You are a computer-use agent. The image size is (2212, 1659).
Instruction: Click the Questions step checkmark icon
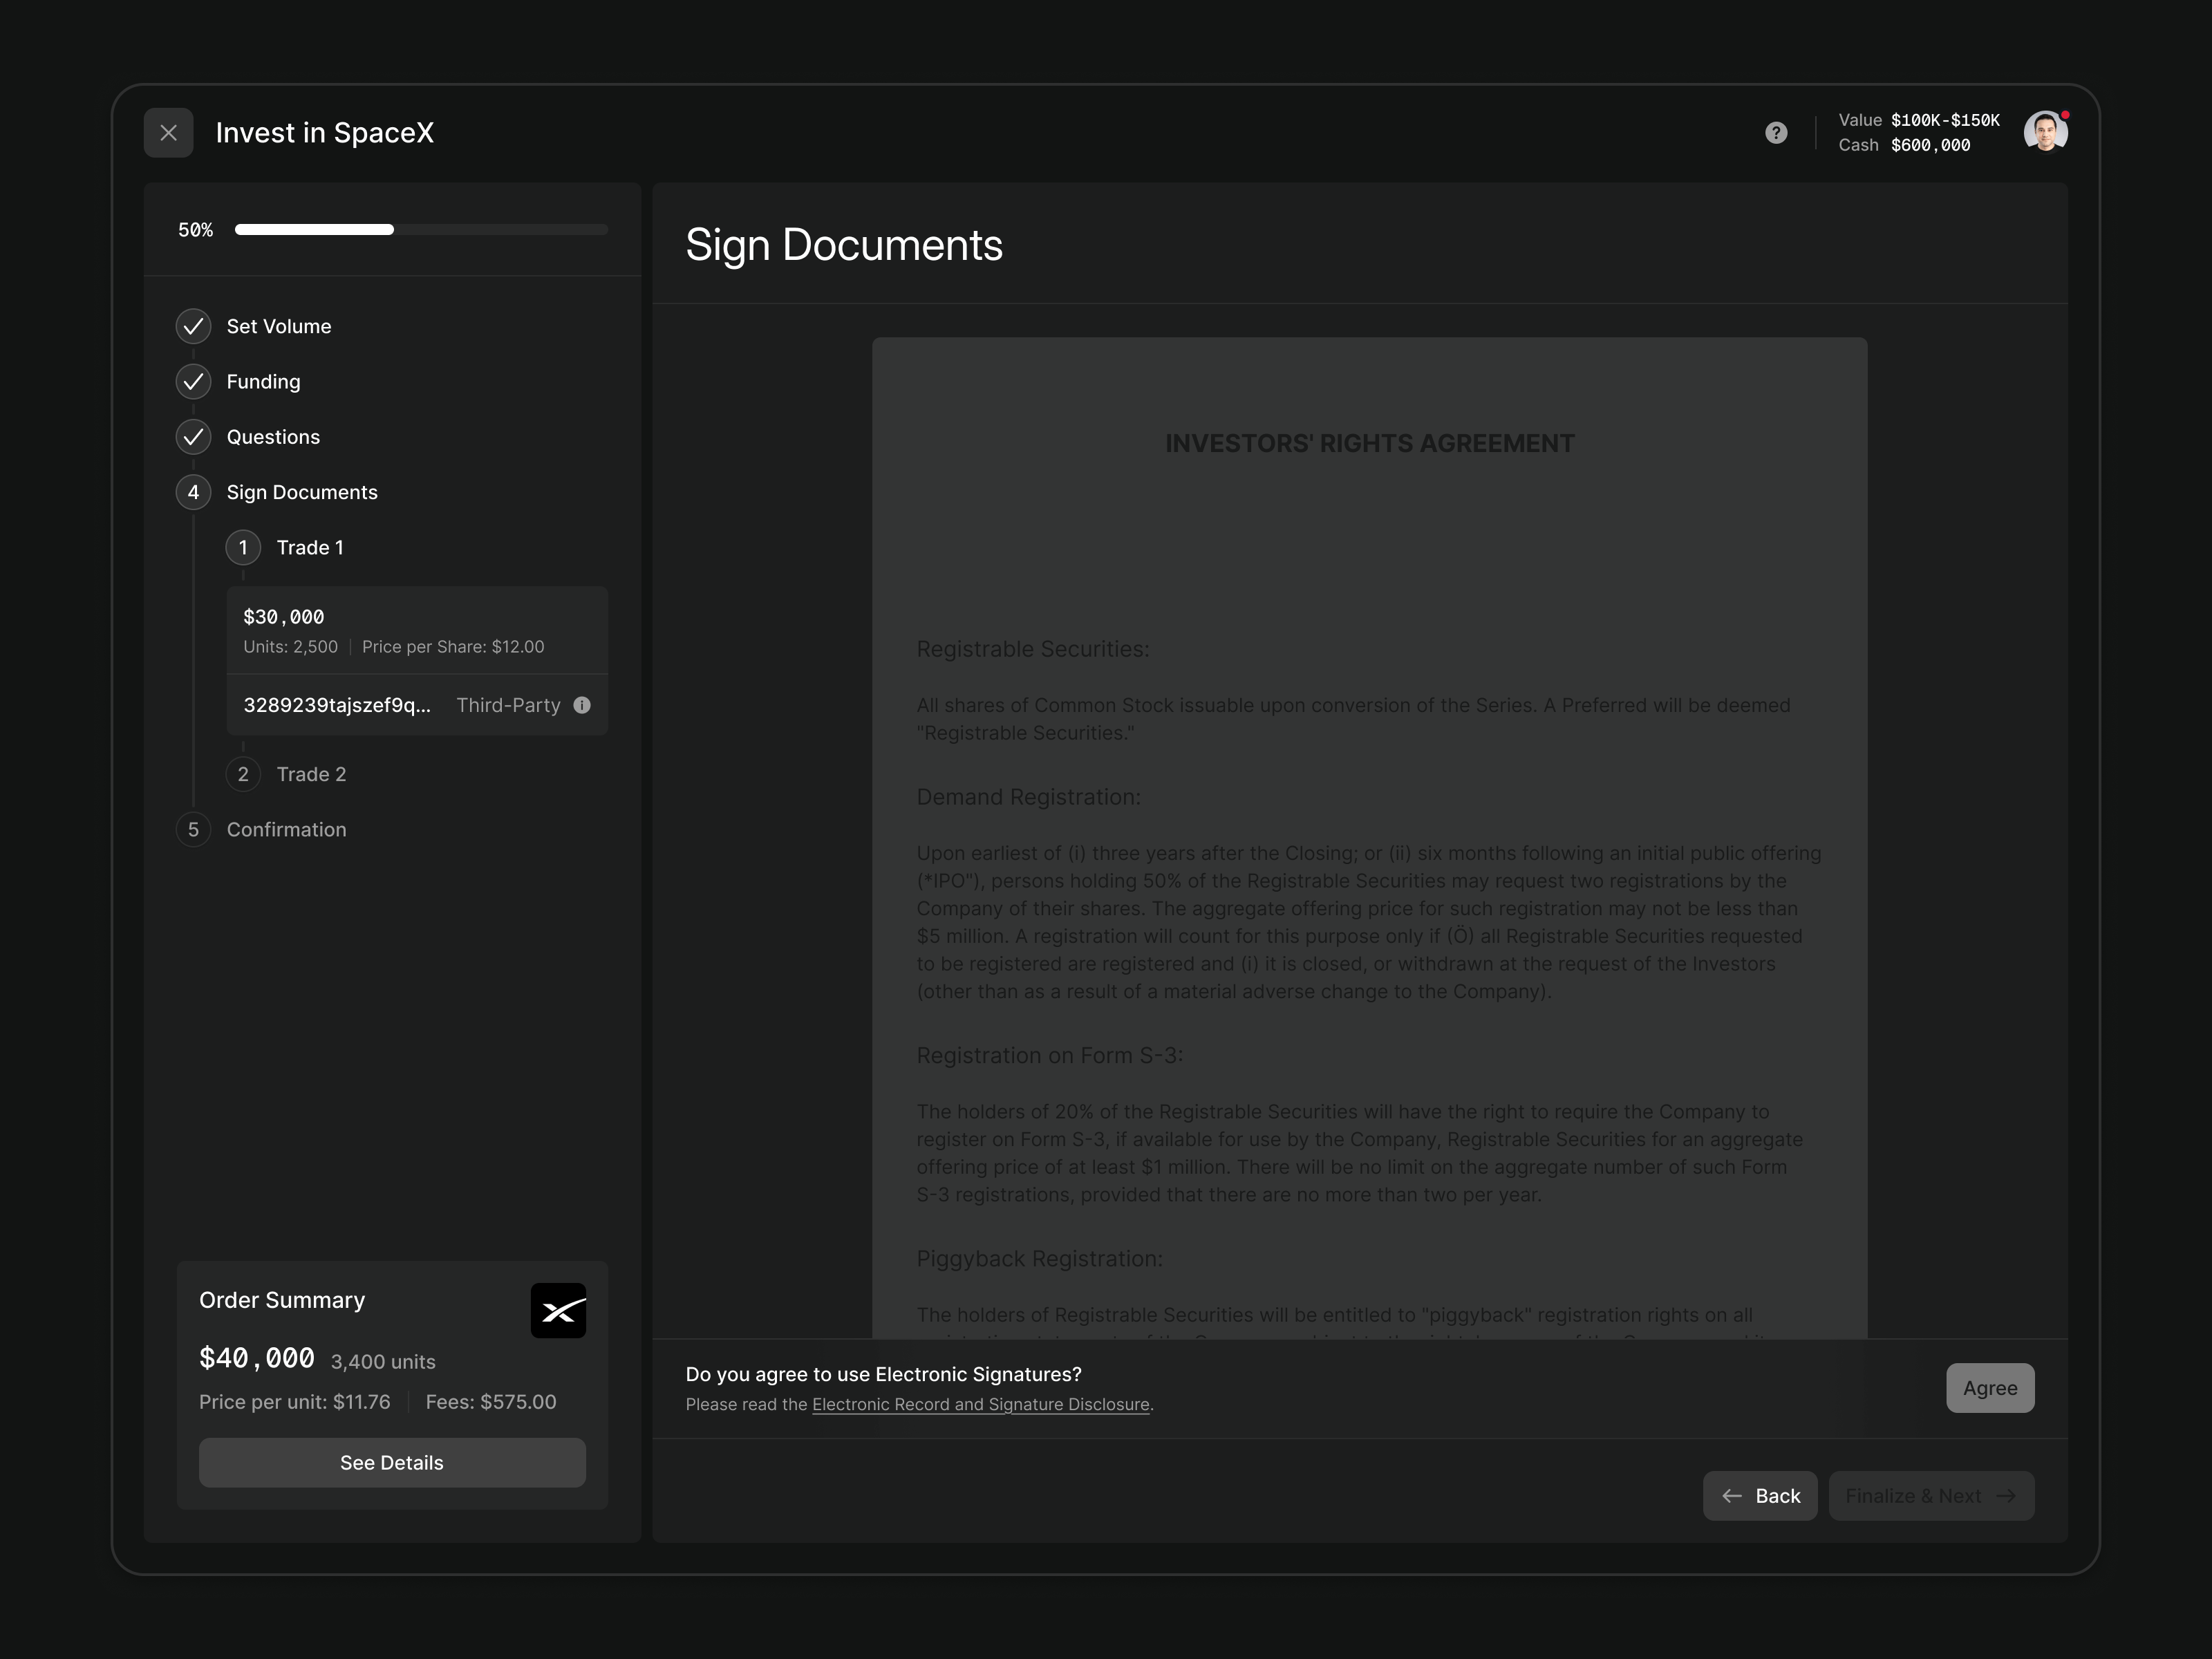coord(193,437)
